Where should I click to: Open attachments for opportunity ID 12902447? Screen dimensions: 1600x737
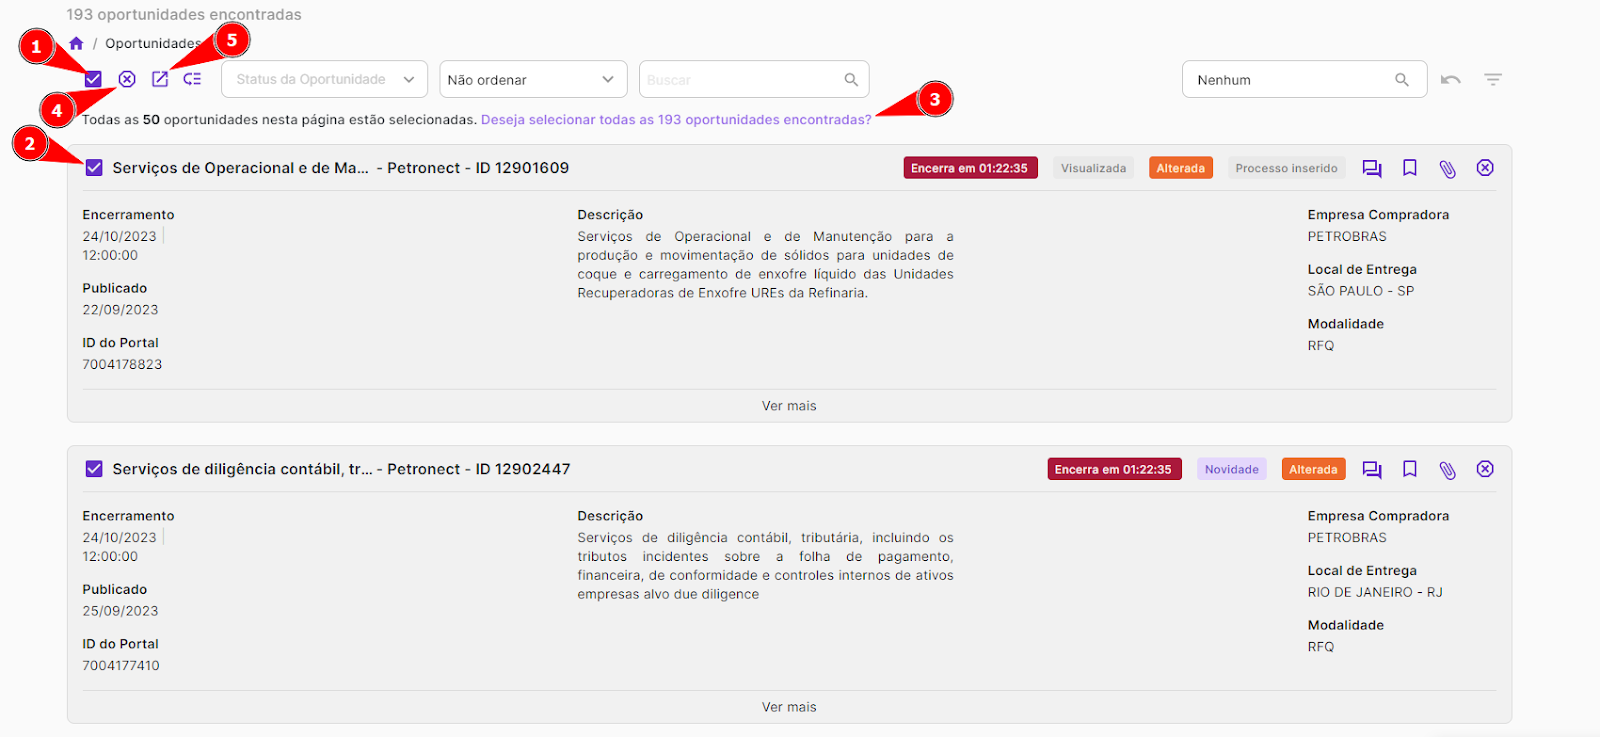[x=1447, y=469]
